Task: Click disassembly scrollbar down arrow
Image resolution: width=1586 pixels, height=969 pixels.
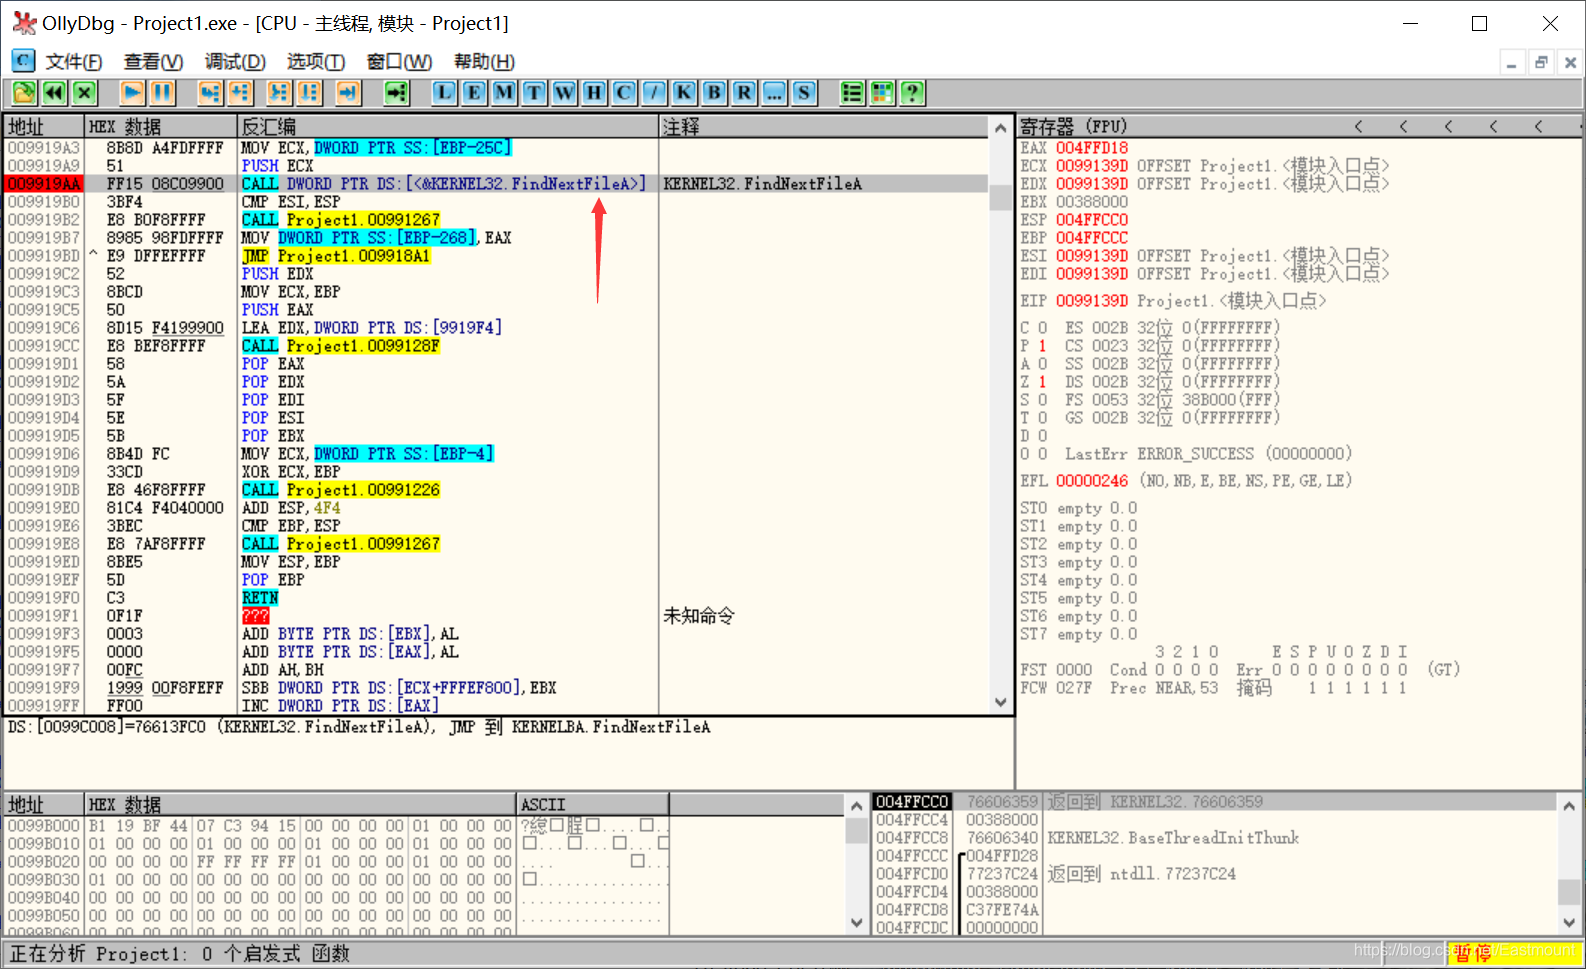Action: (x=1001, y=702)
